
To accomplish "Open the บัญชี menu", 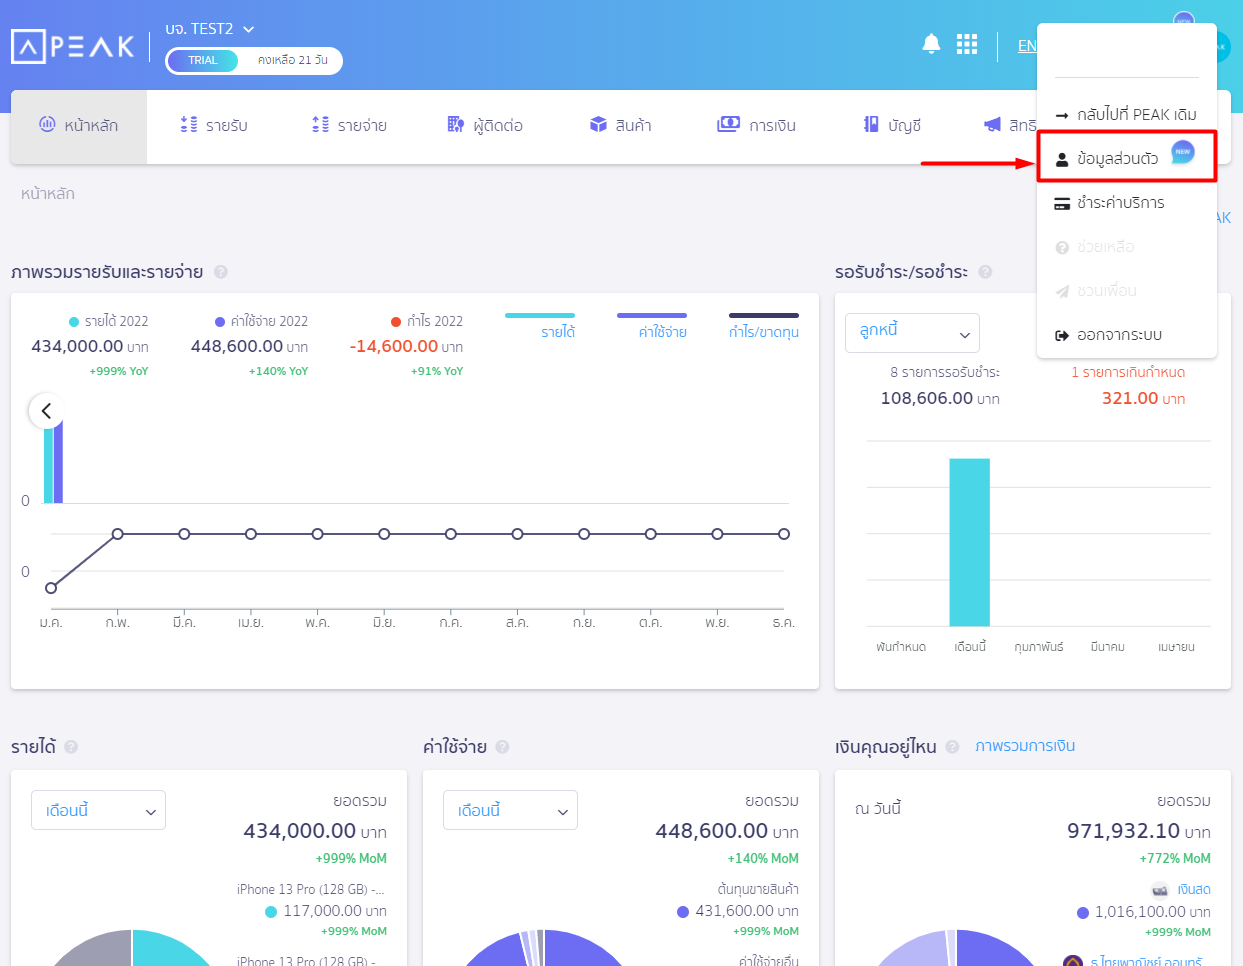I will pyautogui.click(x=892, y=126).
